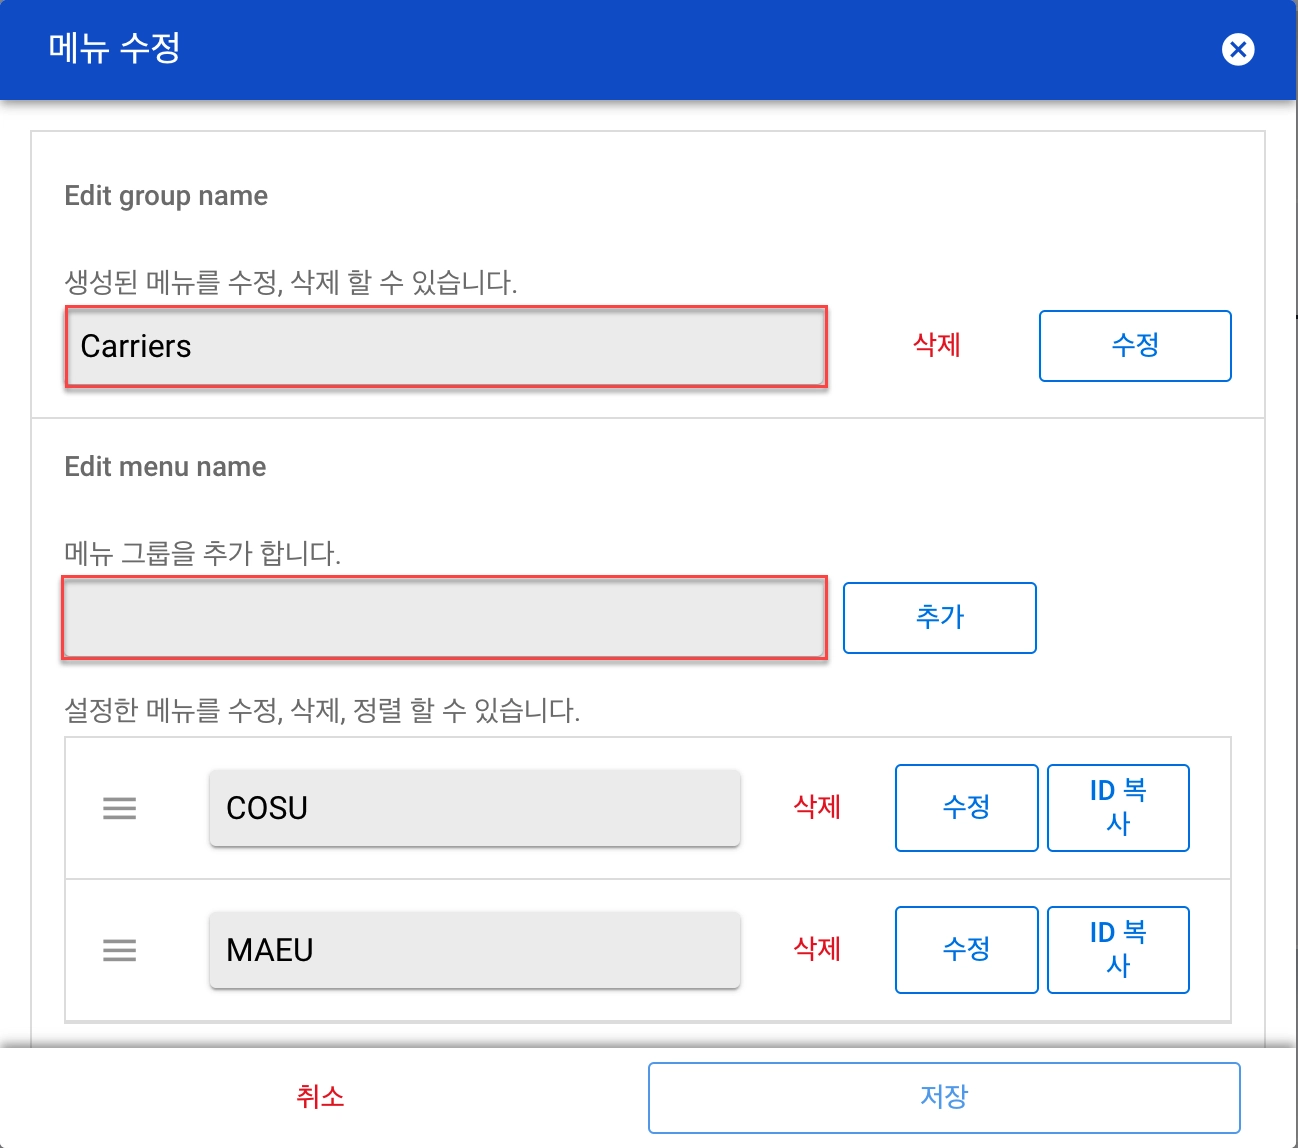Grab the drag handle next to MAEU

[120, 950]
